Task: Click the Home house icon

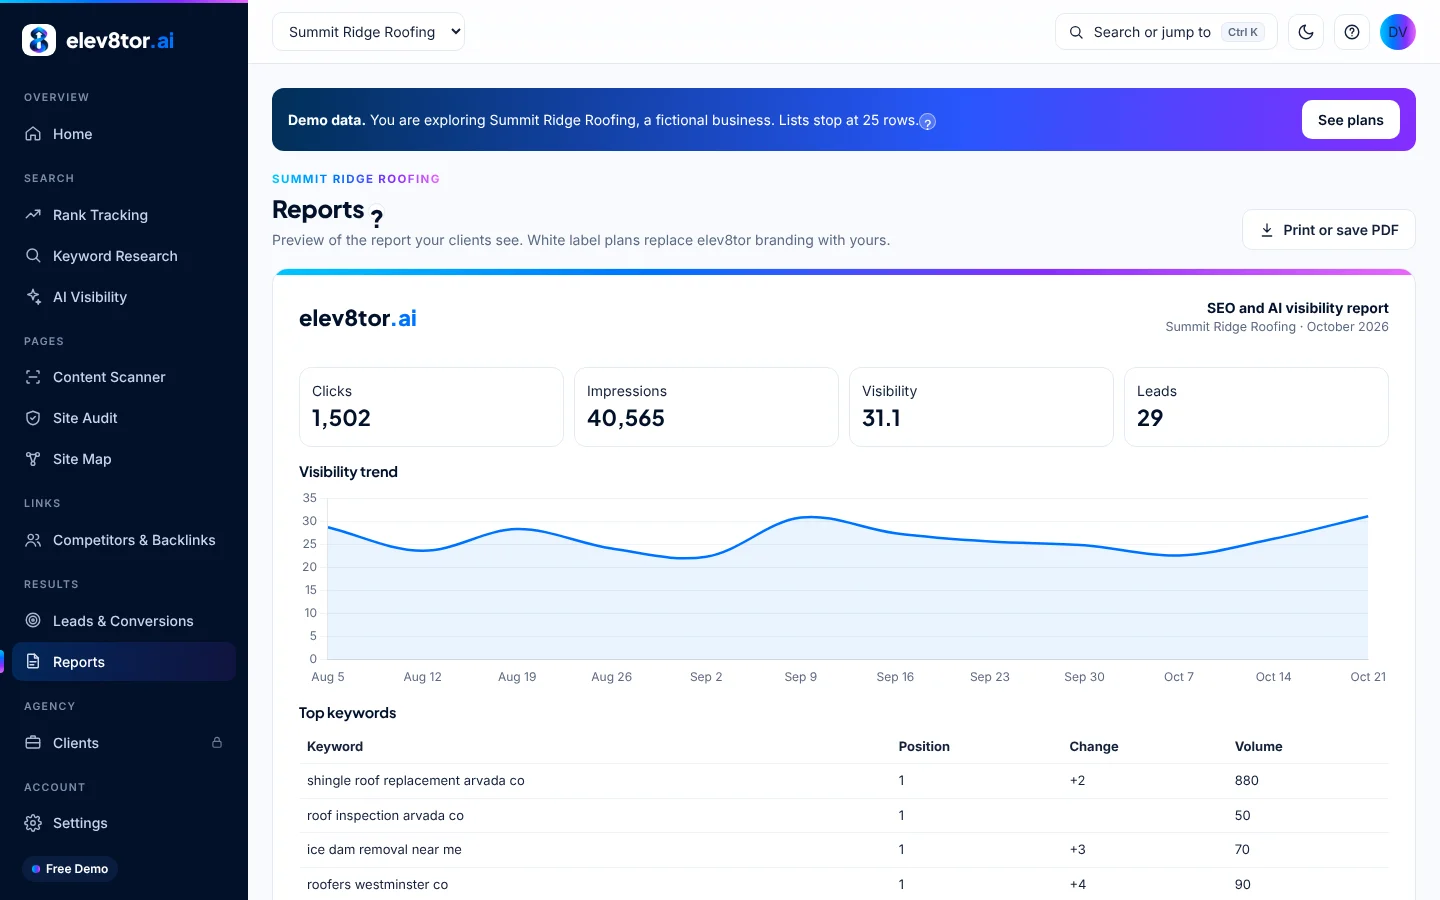Action: [33, 134]
